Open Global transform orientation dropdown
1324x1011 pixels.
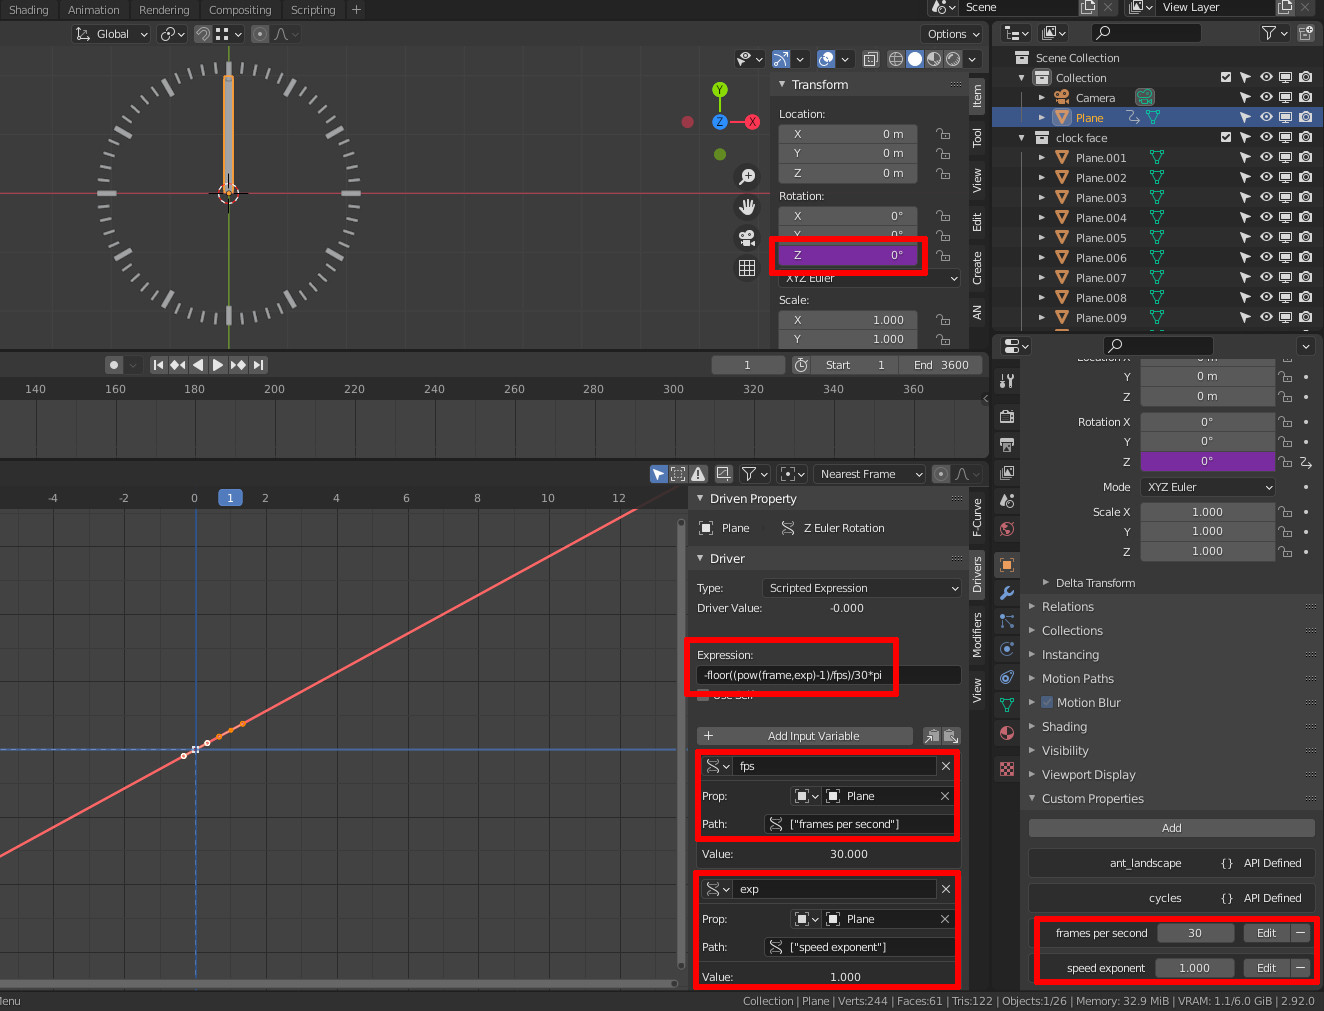coord(112,34)
